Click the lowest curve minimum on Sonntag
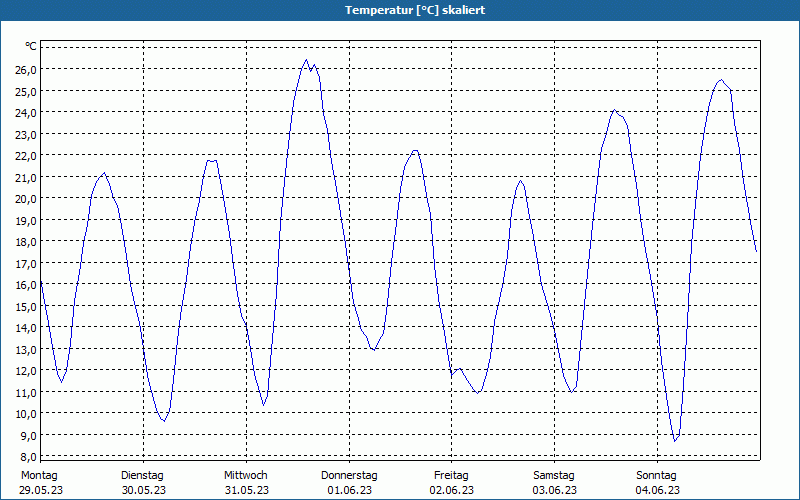The height and width of the screenshot is (500, 800). click(x=675, y=440)
